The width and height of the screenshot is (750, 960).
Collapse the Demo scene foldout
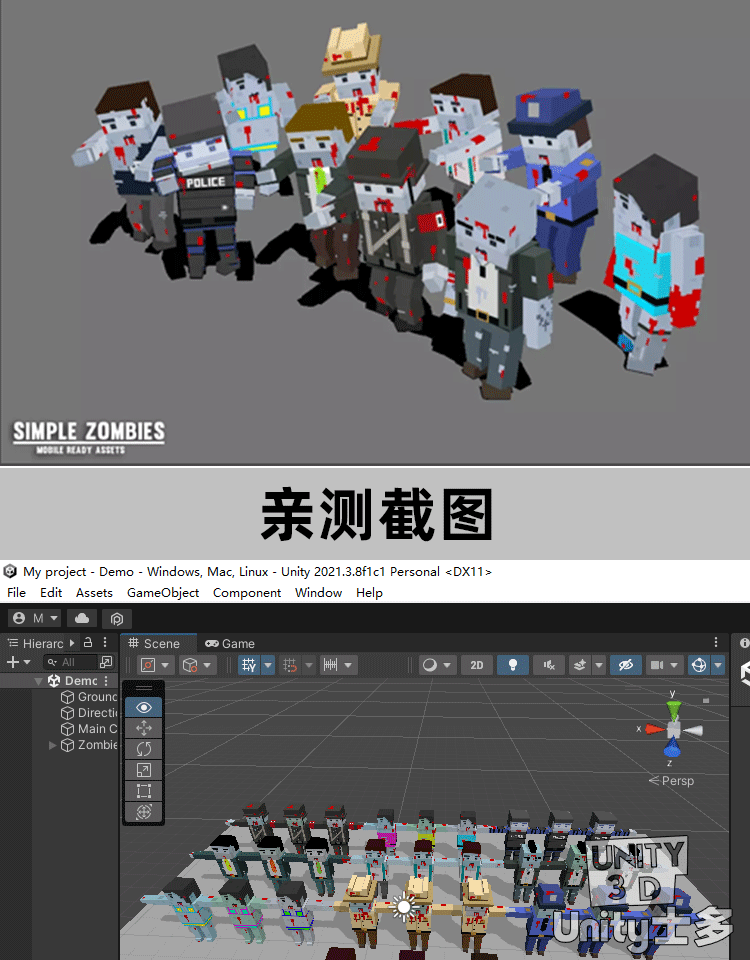pyautogui.click(x=38, y=681)
